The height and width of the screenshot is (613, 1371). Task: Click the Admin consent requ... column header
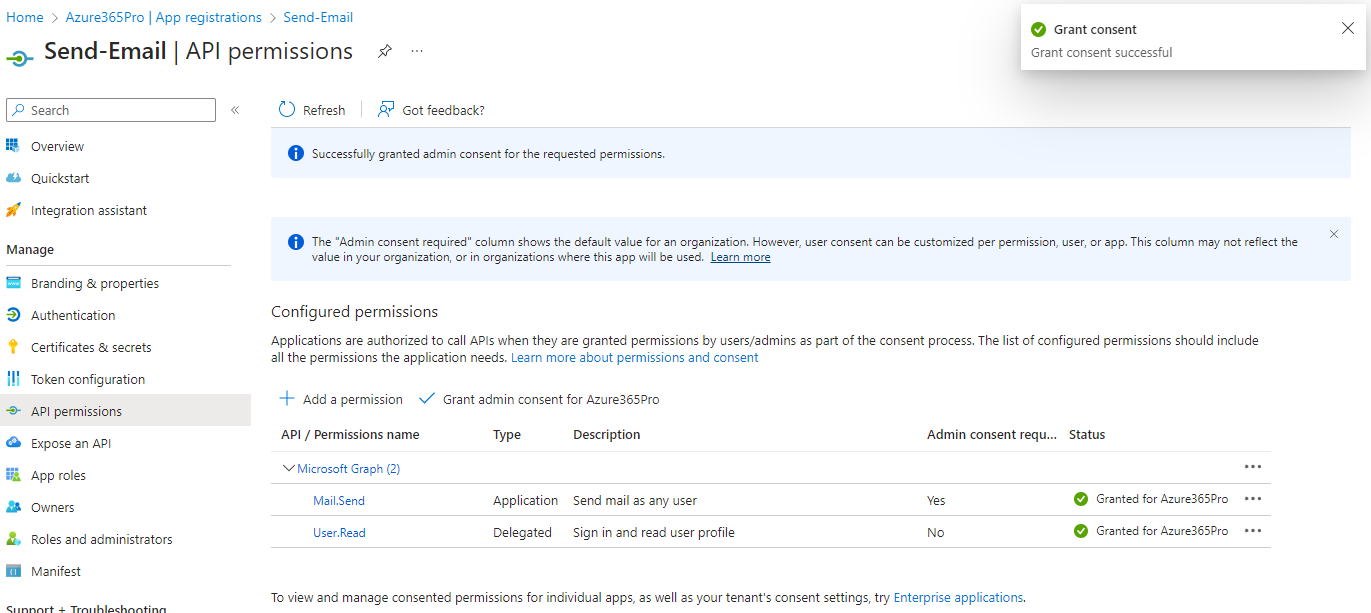(x=992, y=434)
